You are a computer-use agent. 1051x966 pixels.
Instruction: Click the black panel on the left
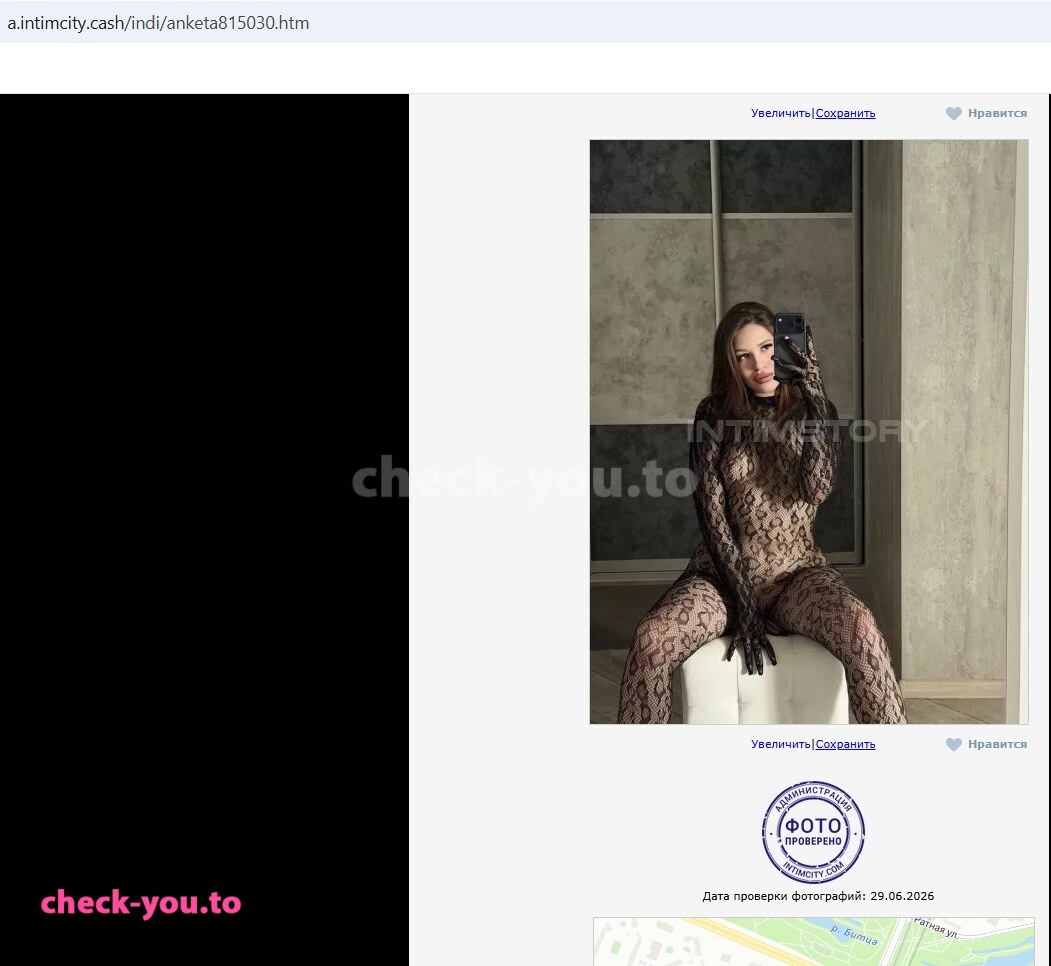(x=204, y=530)
